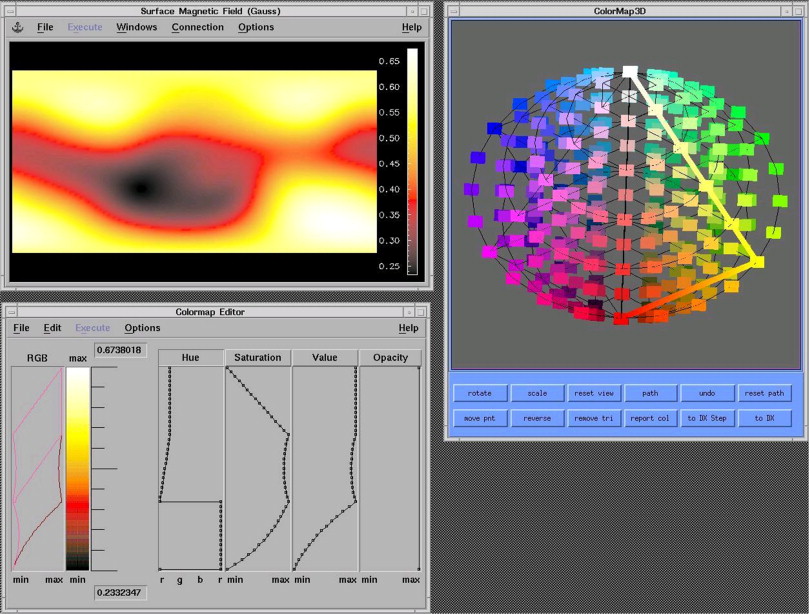Select the Hue column header
The width and height of the screenshot is (809, 614).
[190, 358]
